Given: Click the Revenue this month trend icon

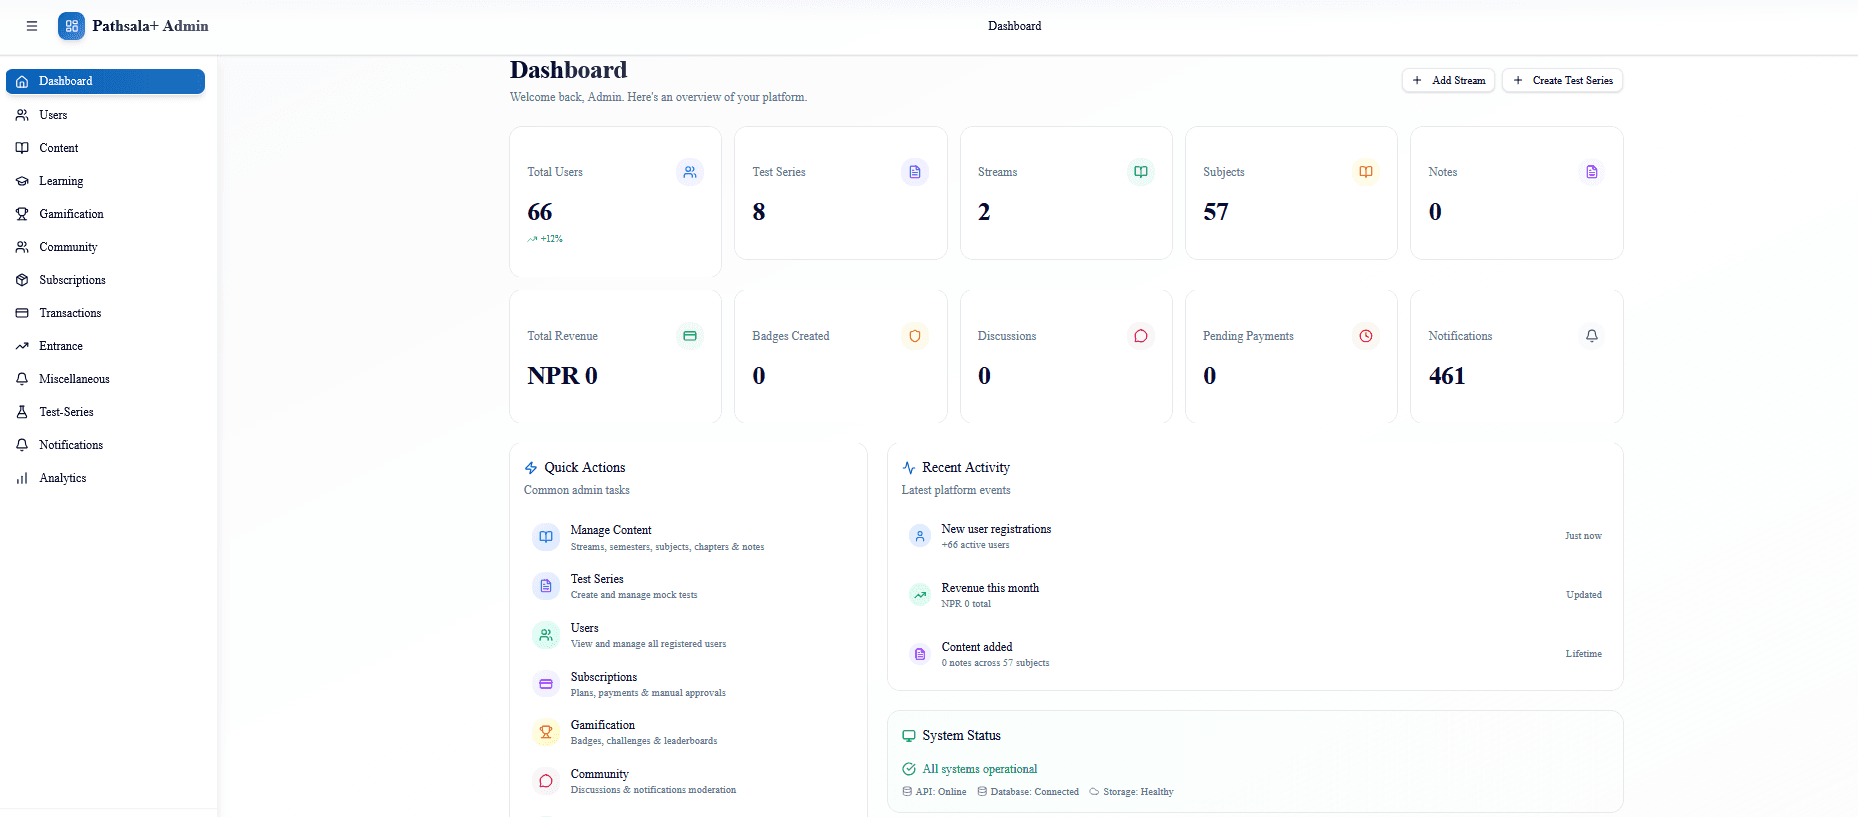Looking at the screenshot, I should (x=920, y=595).
